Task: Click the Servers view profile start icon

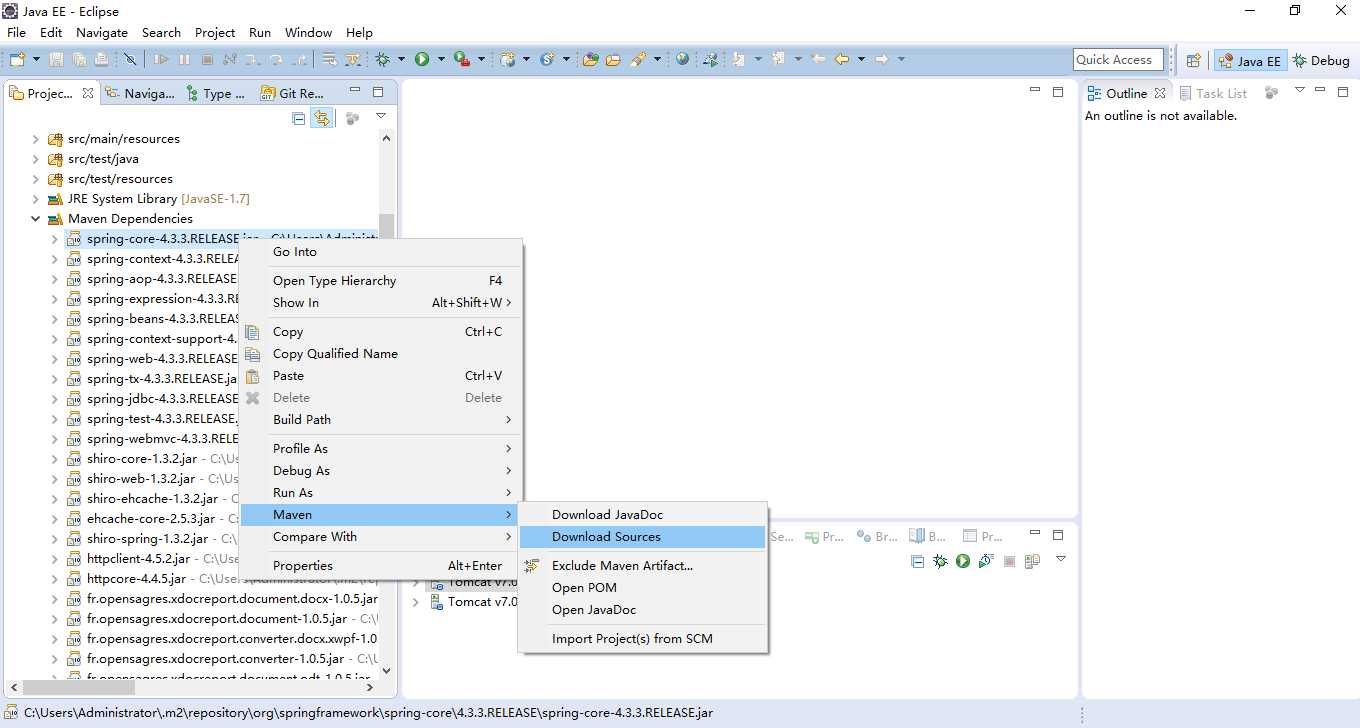Action: pos(985,562)
